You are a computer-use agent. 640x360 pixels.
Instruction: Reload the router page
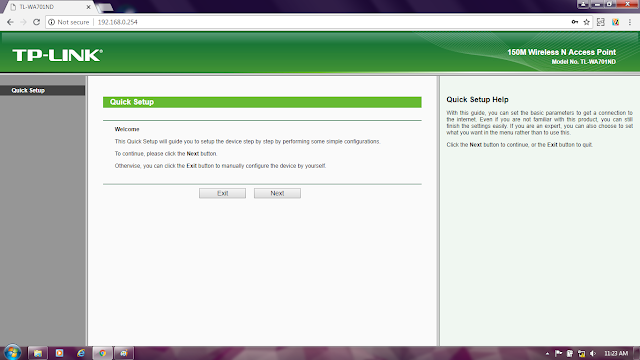(36, 22)
